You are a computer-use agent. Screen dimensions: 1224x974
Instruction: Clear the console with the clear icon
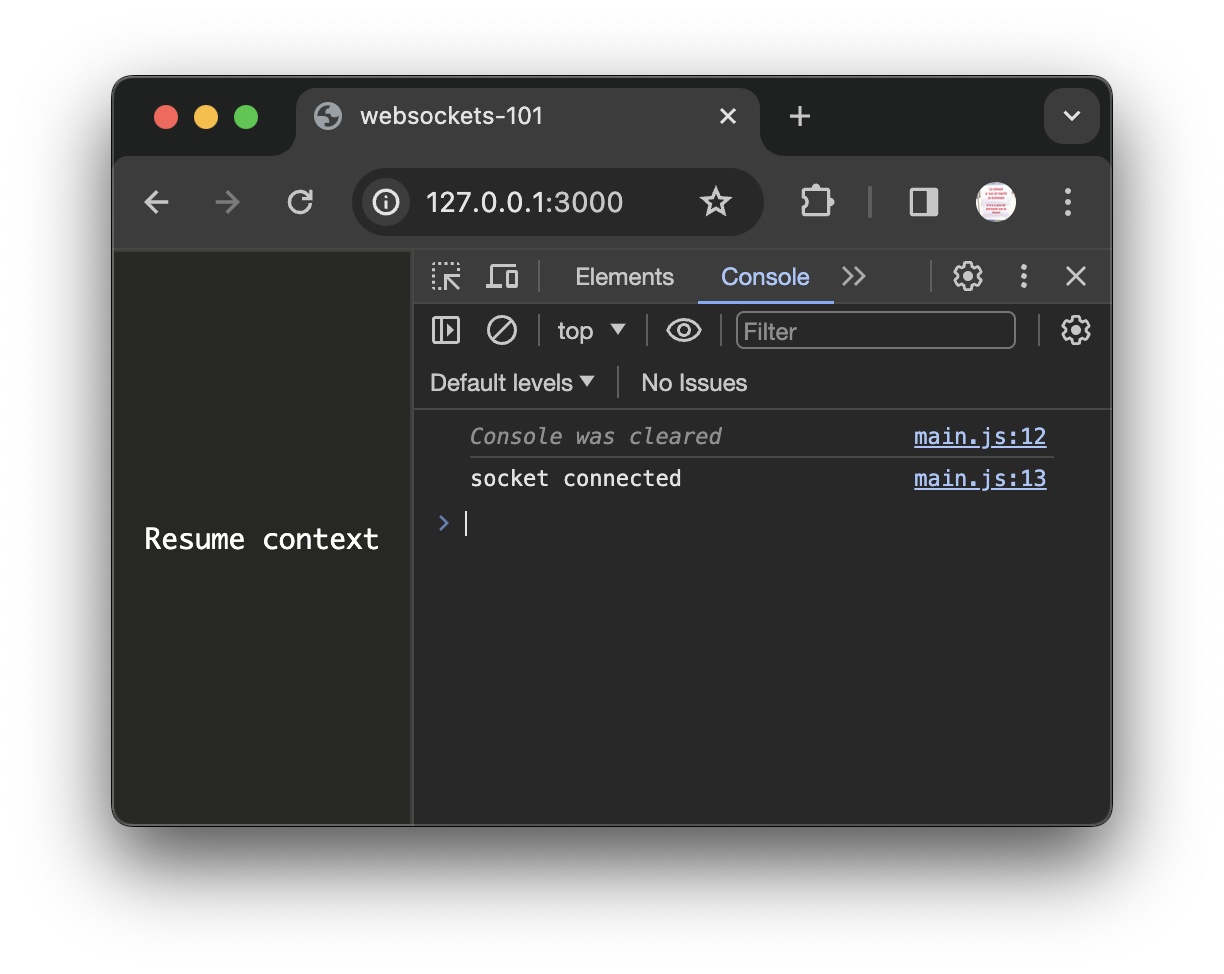click(x=501, y=330)
